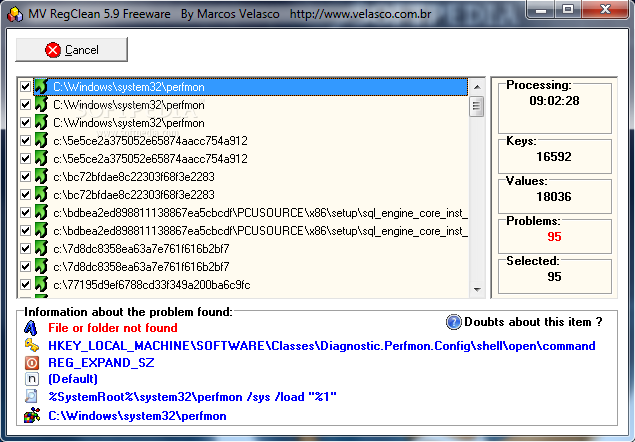Click the icon next to REG_EXPAND_SZ
The width and height of the screenshot is (635, 442).
[32, 363]
